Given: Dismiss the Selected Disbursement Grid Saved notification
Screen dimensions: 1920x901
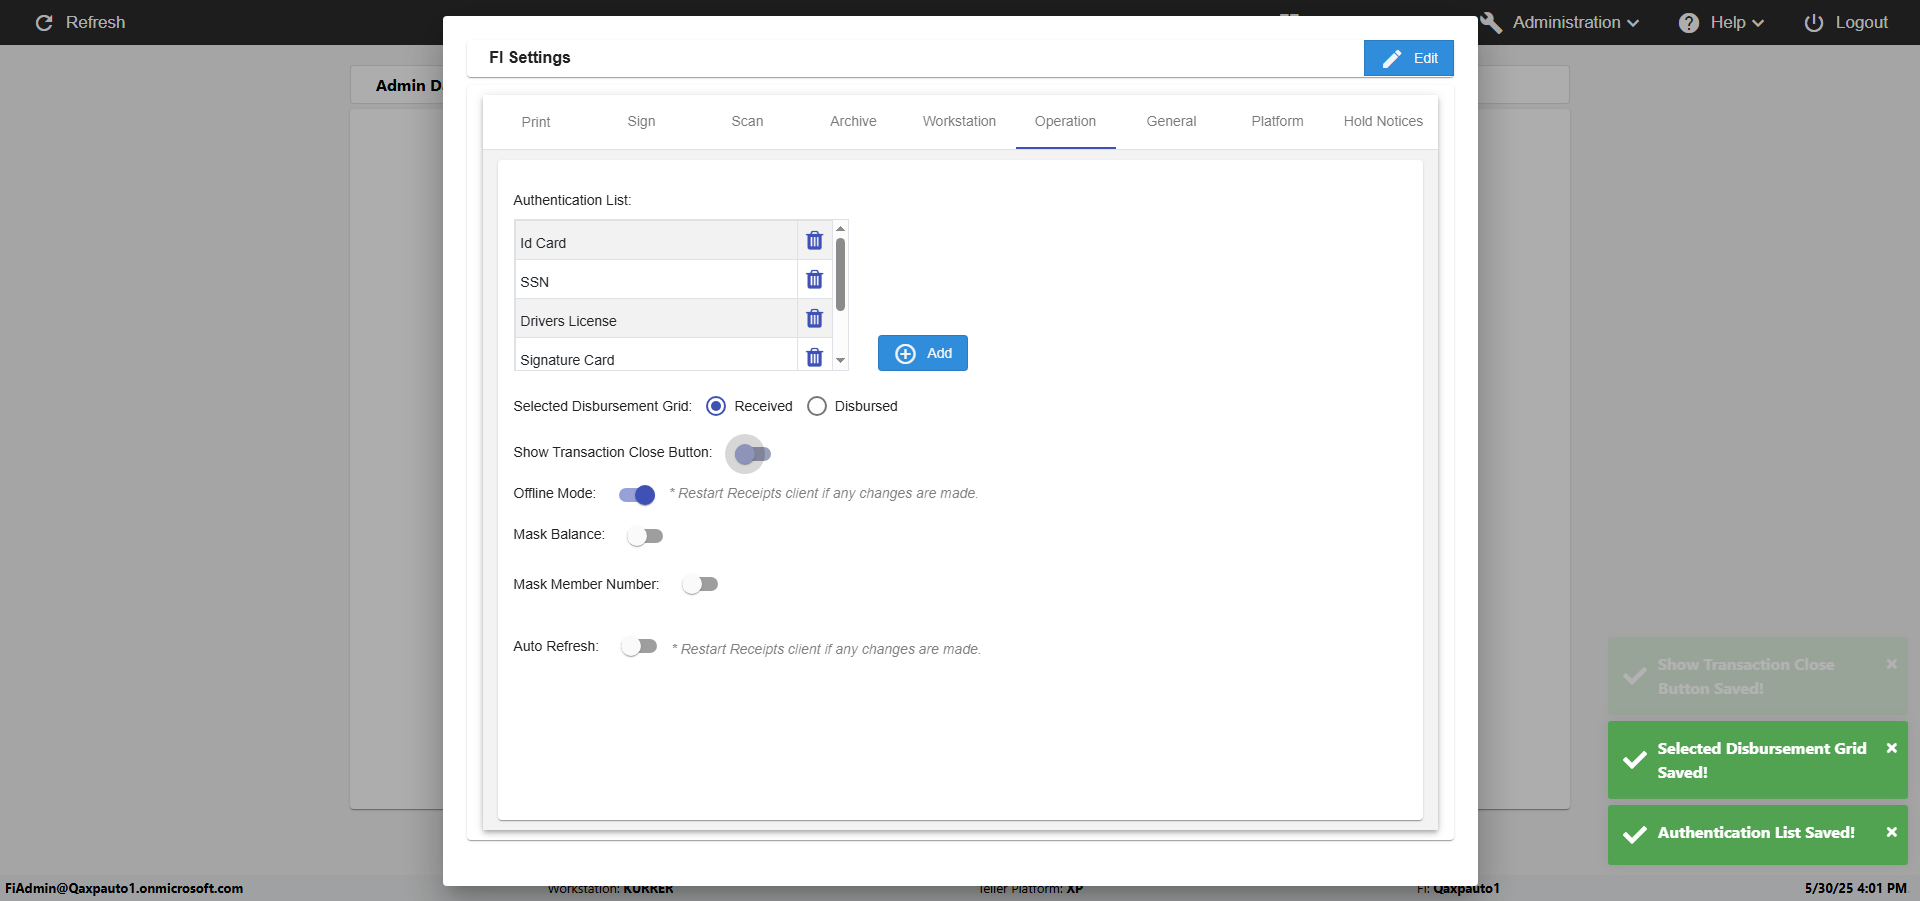Looking at the screenshot, I should click(1891, 748).
